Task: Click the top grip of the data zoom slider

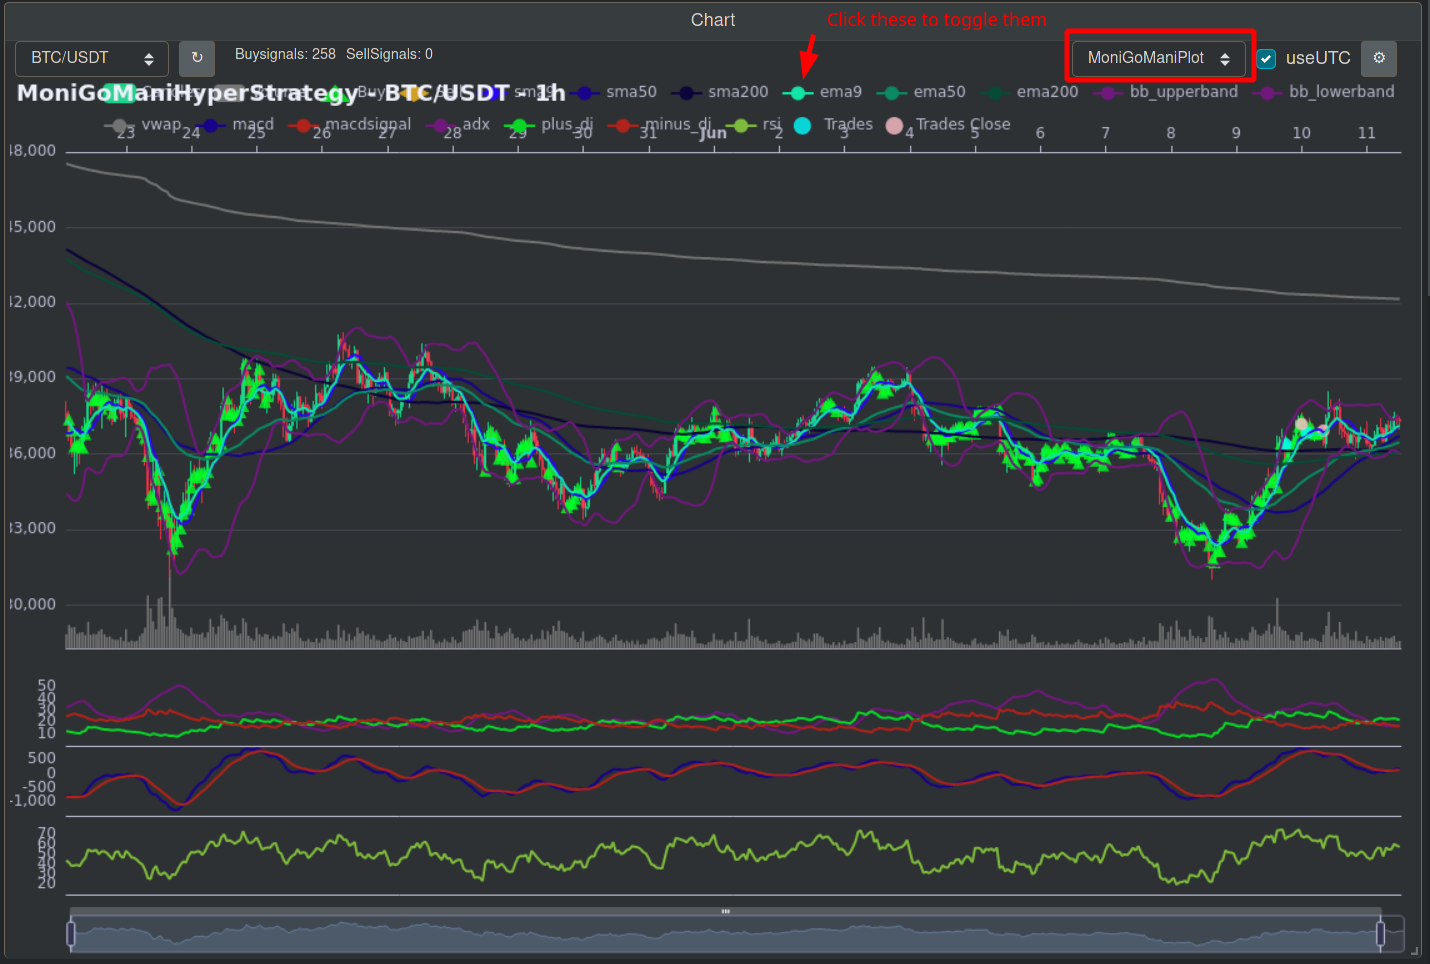Action: [x=726, y=911]
